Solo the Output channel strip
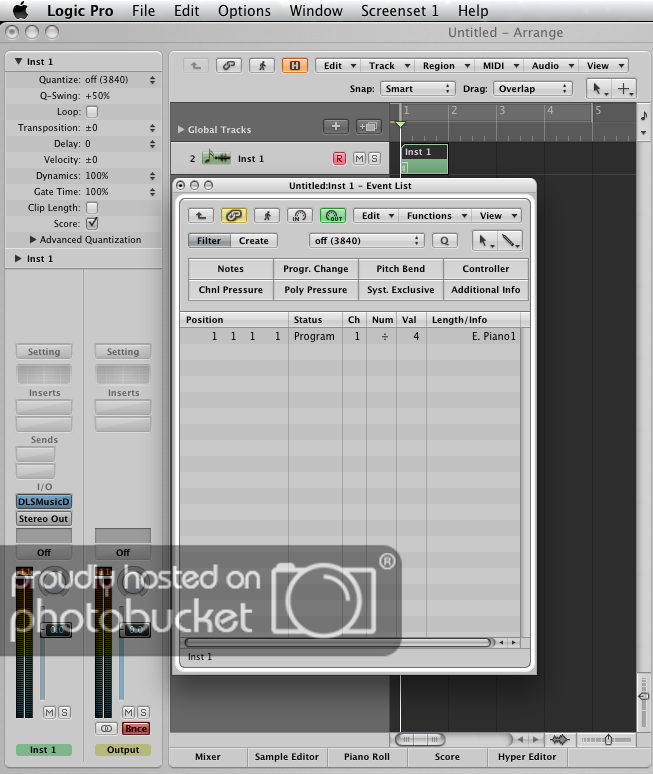This screenshot has height=774, width=653. point(143,712)
